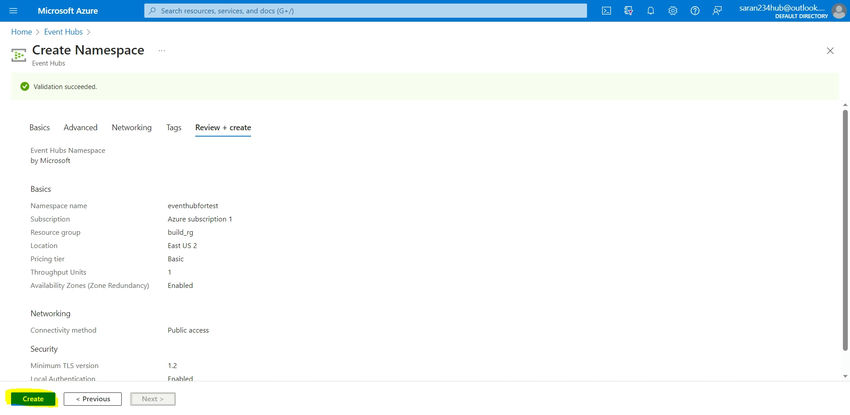Click the by Microsoft publisher text
The height and width of the screenshot is (415, 850).
50,161
